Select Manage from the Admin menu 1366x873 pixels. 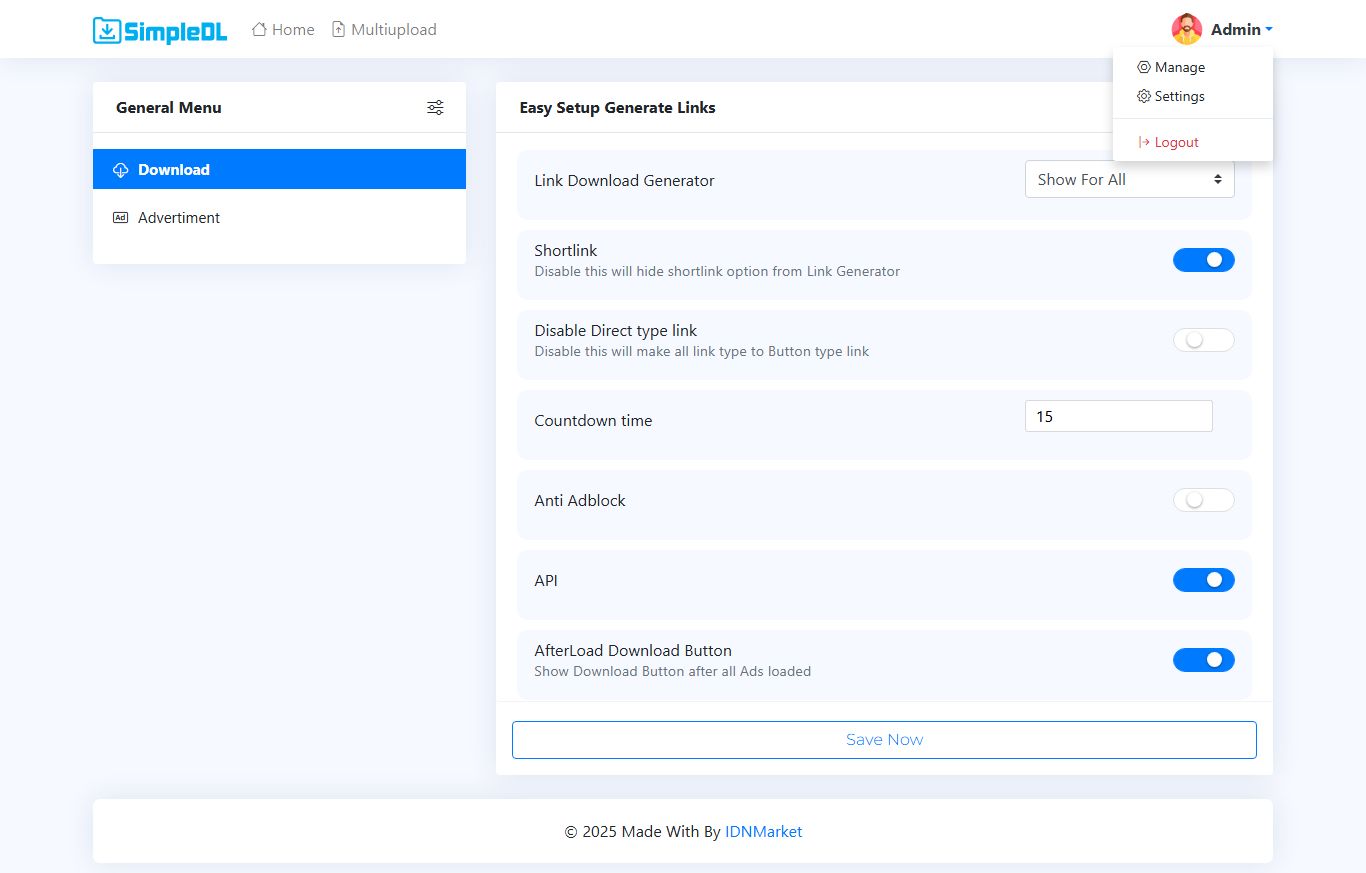[x=1179, y=68]
